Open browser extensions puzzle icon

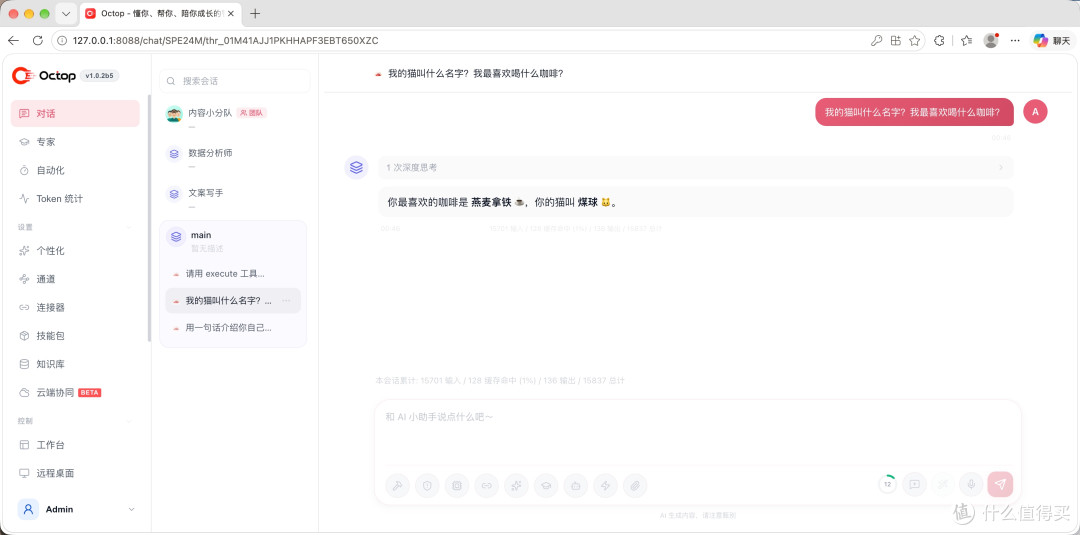pyautogui.click(x=939, y=41)
